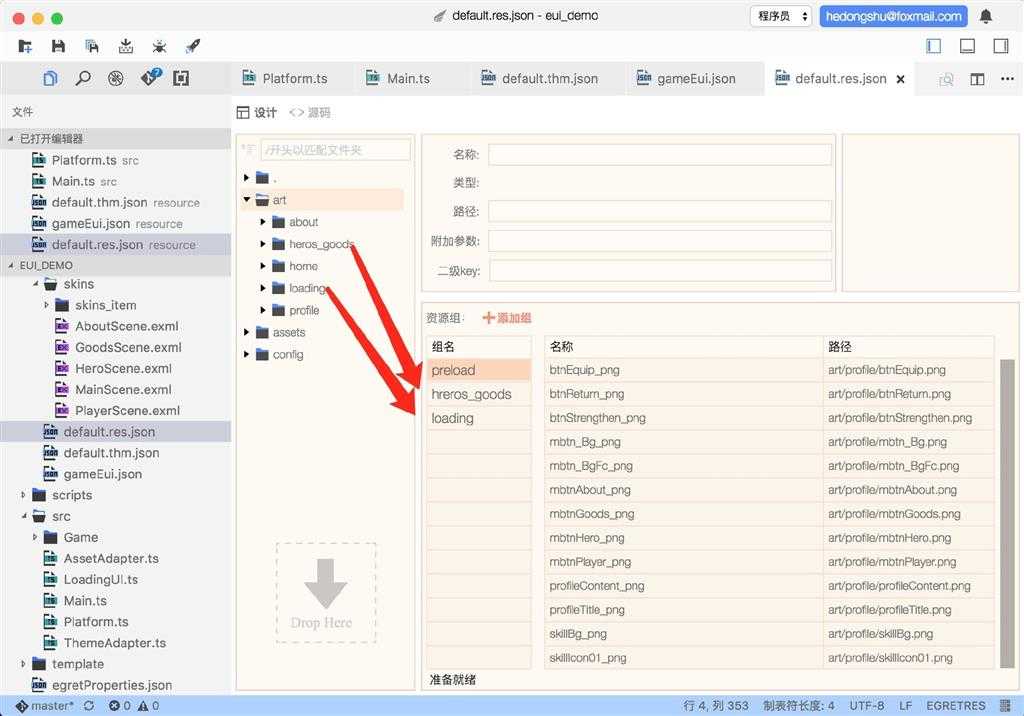Select the hreros_goods resource group
Image resolution: width=1024 pixels, height=716 pixels.
(x=479, y=395)
